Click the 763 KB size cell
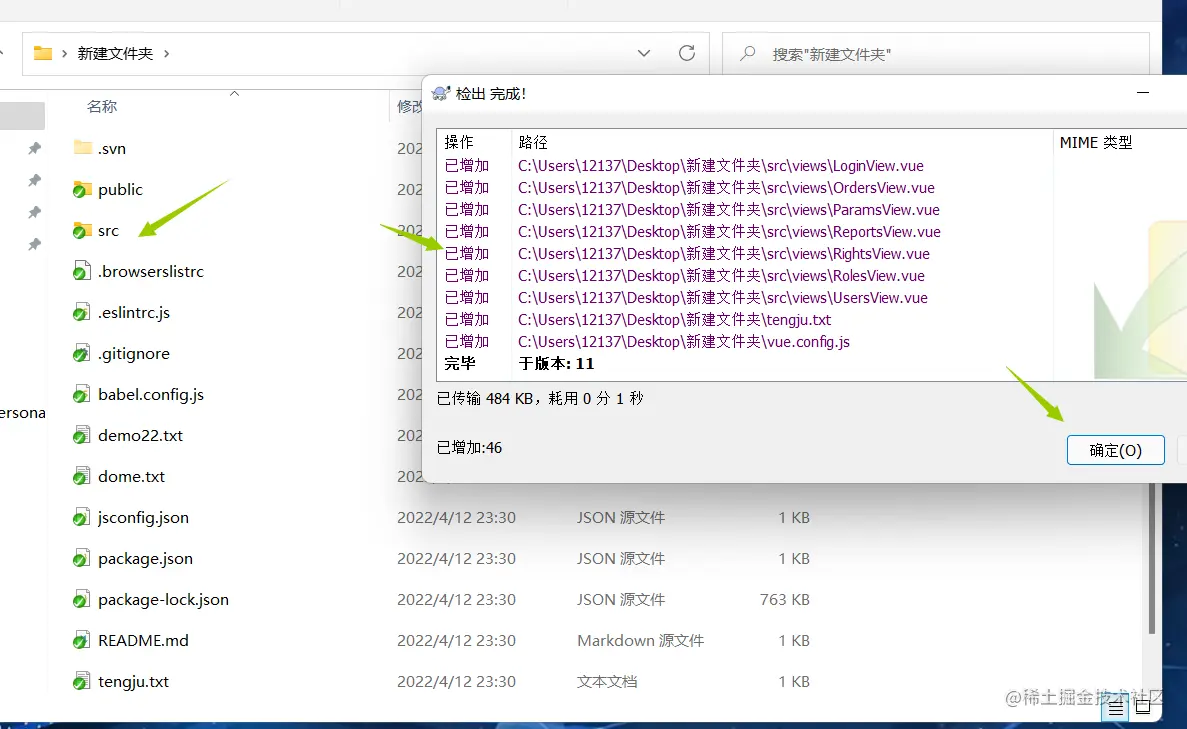 click(x=784, y=600)
